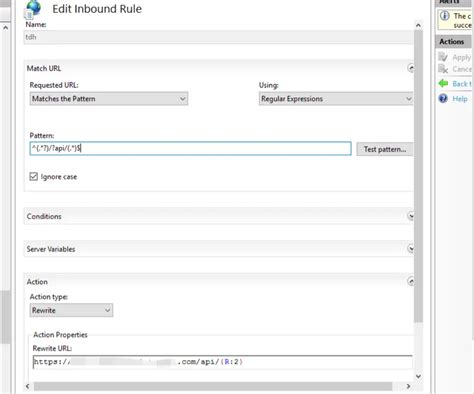Click the Edit Inbound Rule globe icon
The width and height of the screenshot is (474, 394).
33,9
